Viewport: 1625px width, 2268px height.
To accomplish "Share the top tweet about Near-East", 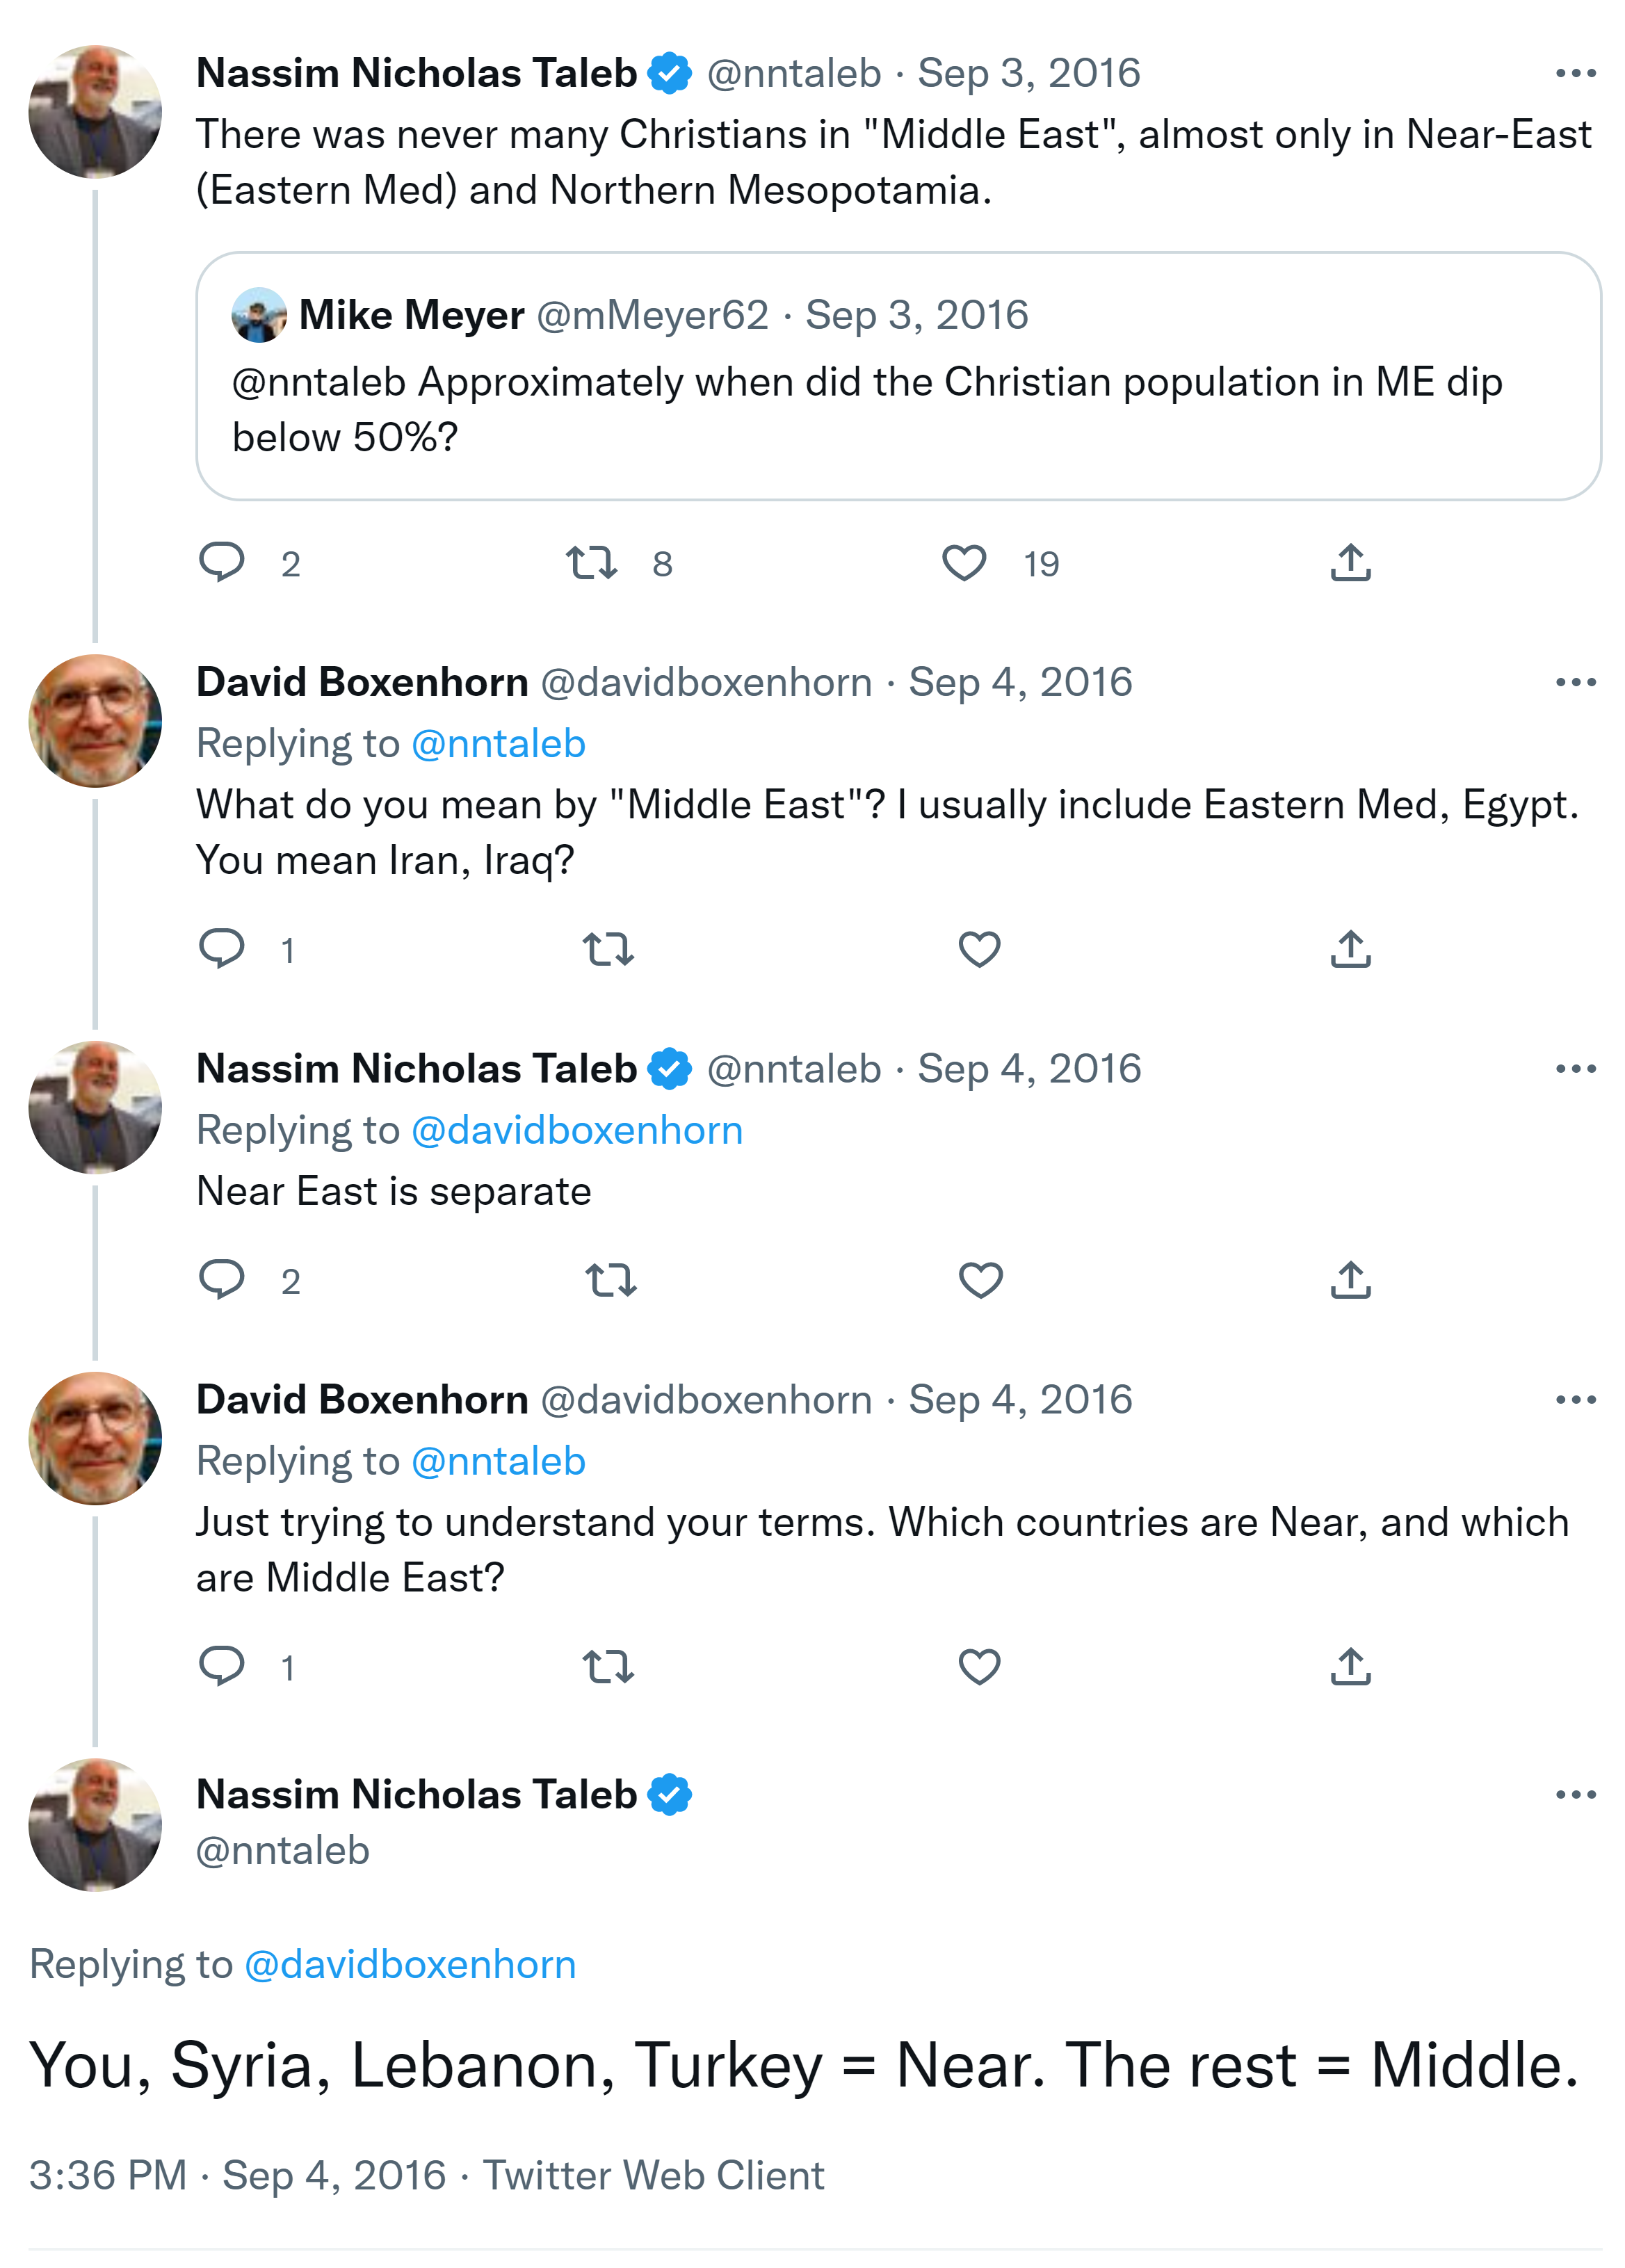I will (1350, 563).
